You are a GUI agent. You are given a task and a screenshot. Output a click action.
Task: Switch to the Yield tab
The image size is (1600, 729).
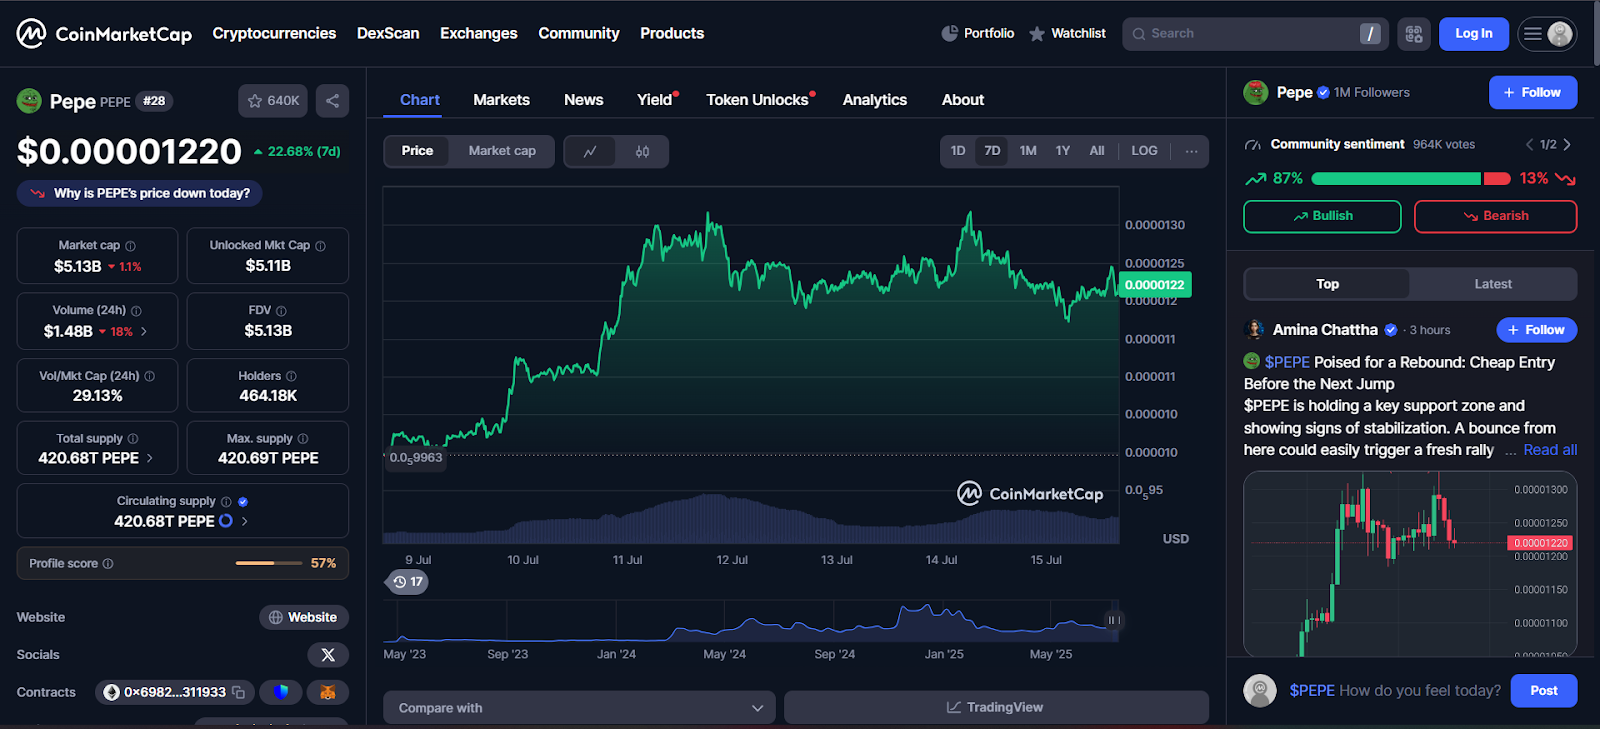pos(655,100)
